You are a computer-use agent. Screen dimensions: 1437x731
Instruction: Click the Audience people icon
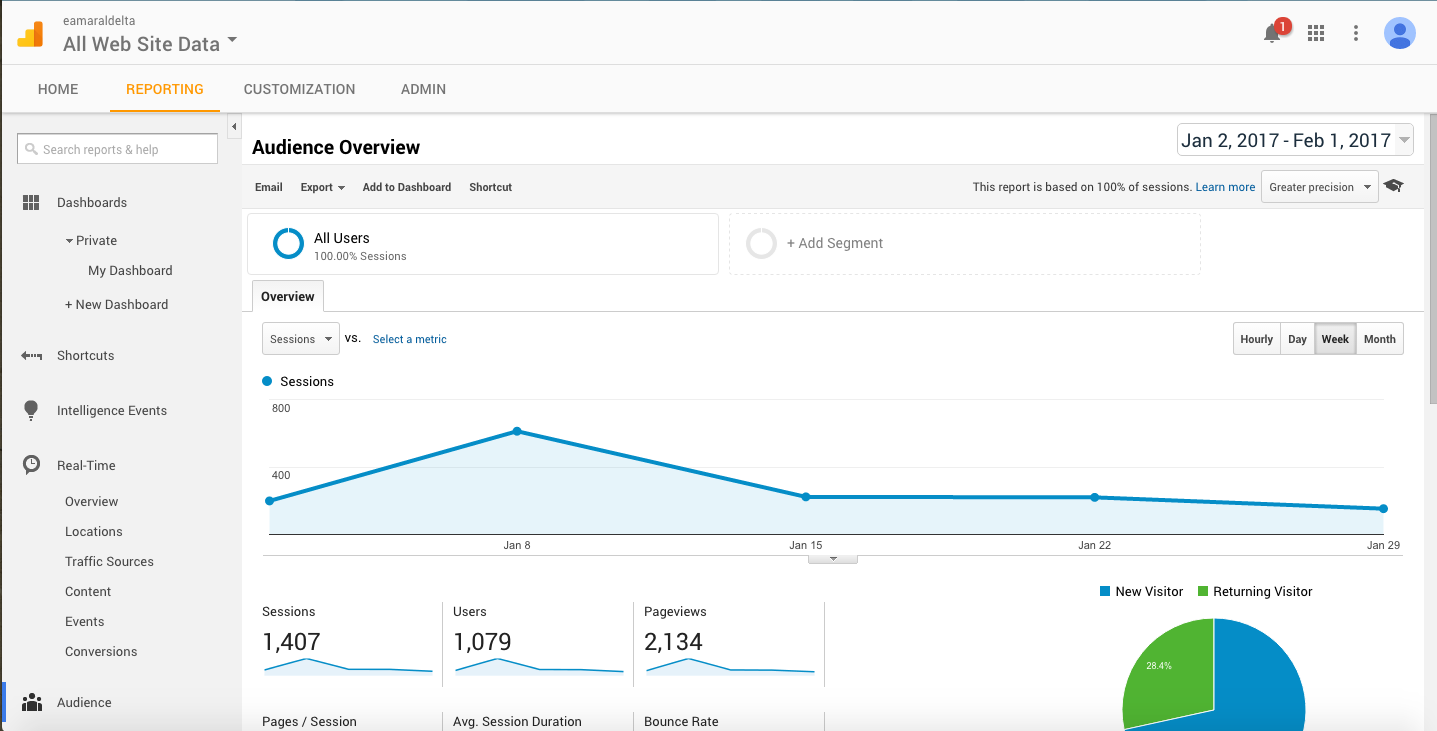(x=32, y=702)
